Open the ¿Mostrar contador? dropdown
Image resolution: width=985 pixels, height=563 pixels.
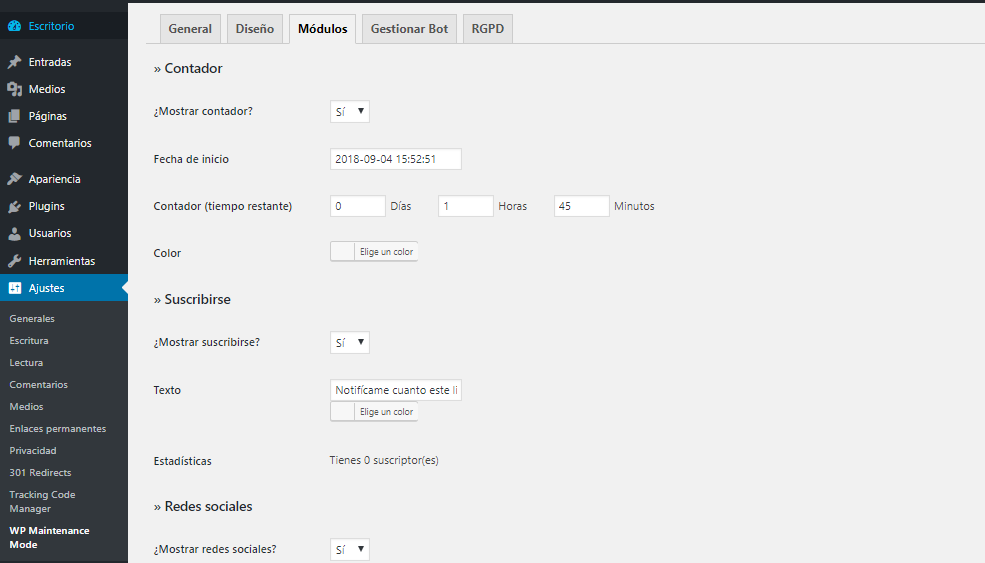click(x=350, y=112)
